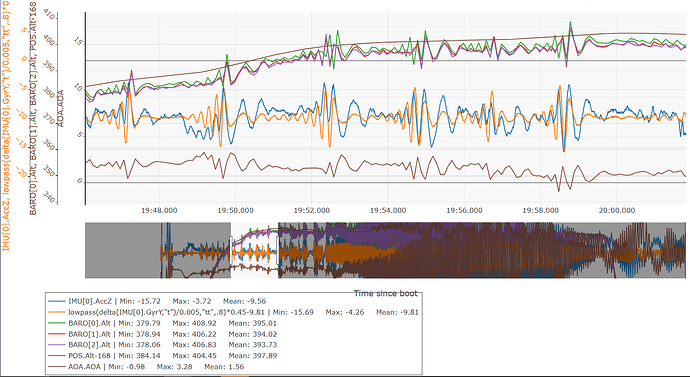Click left handle of range slider

click(231, 250)
